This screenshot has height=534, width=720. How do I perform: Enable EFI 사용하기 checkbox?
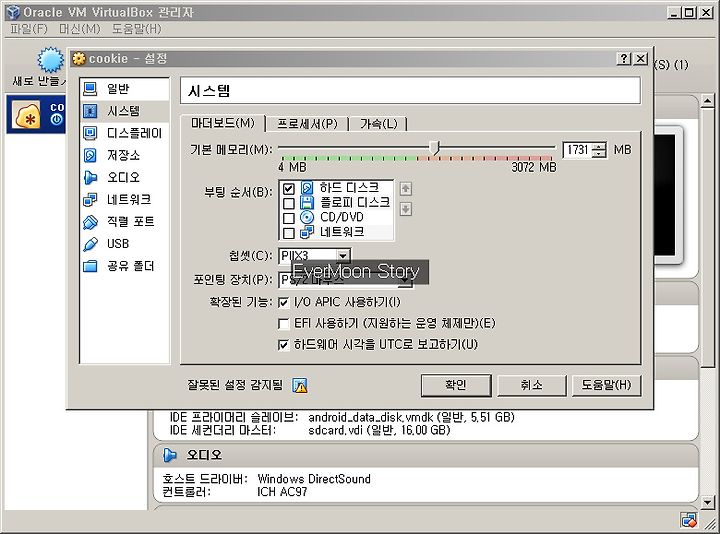pos(283,323)
